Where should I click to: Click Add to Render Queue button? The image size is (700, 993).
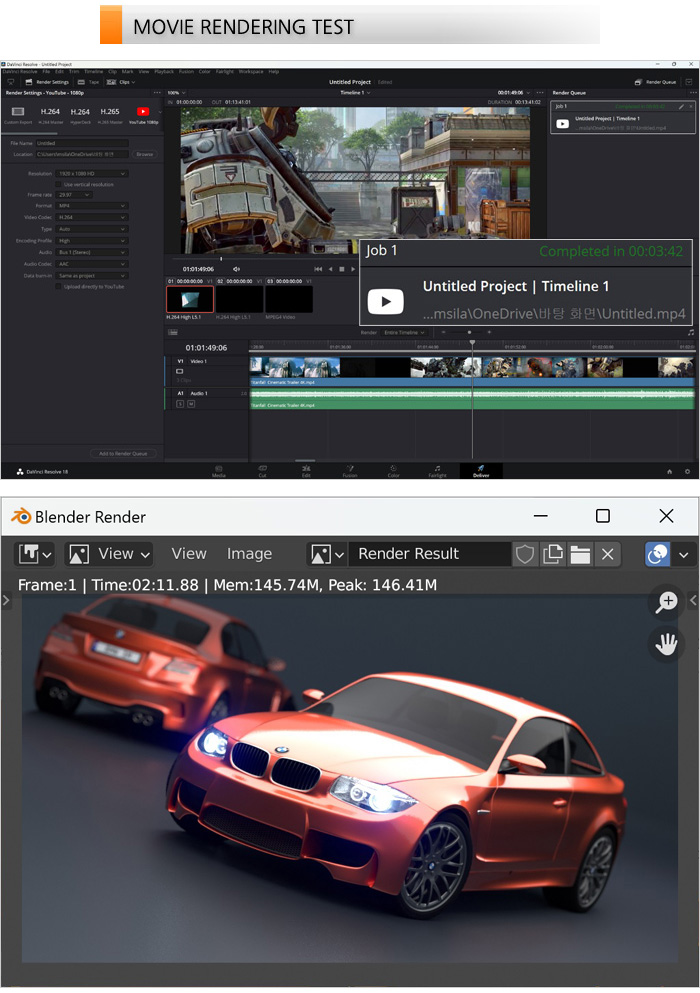pos(123,453)
